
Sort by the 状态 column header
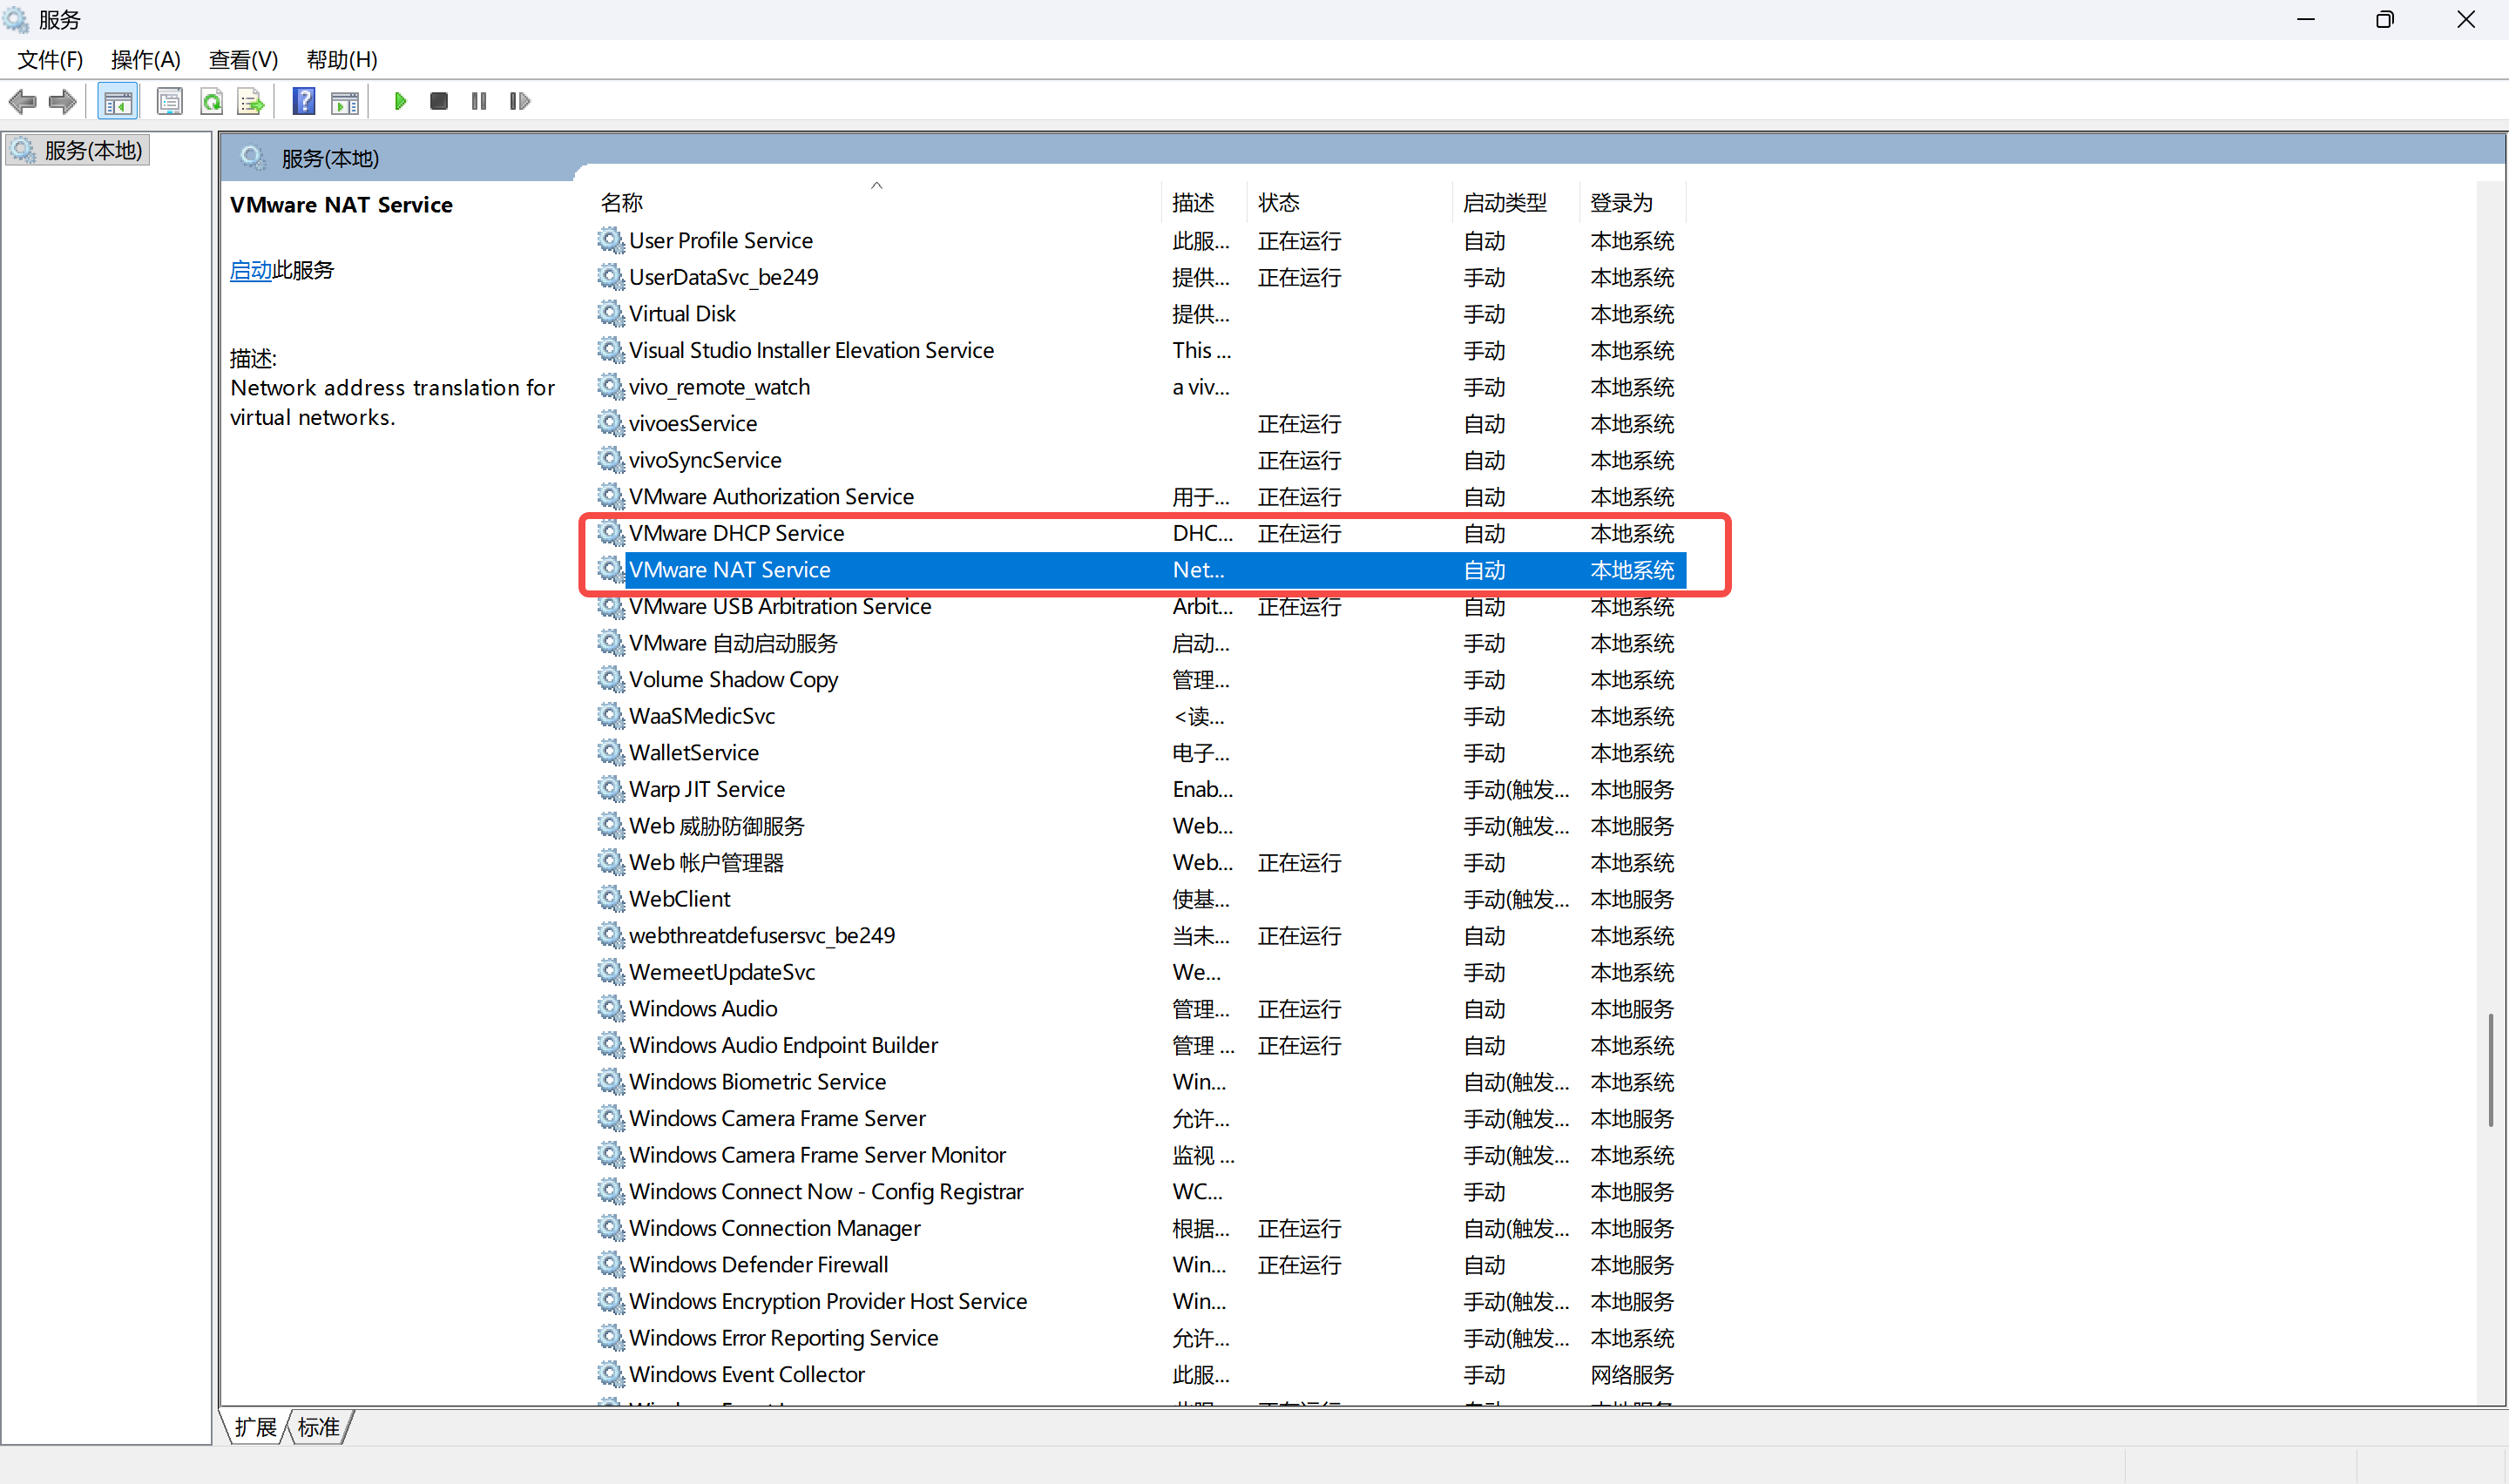click(x=1278, y=203)
